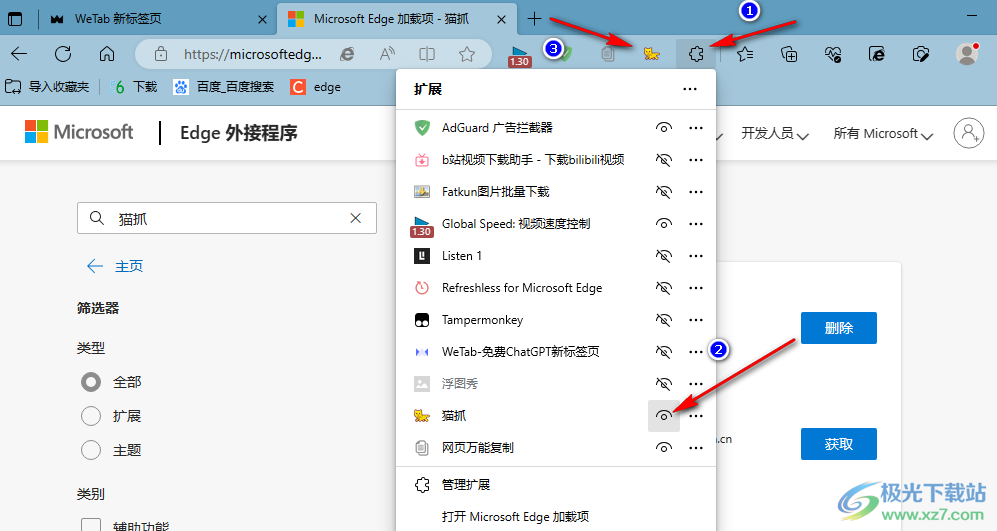Open more actions for 猫抓

[696, 416]
